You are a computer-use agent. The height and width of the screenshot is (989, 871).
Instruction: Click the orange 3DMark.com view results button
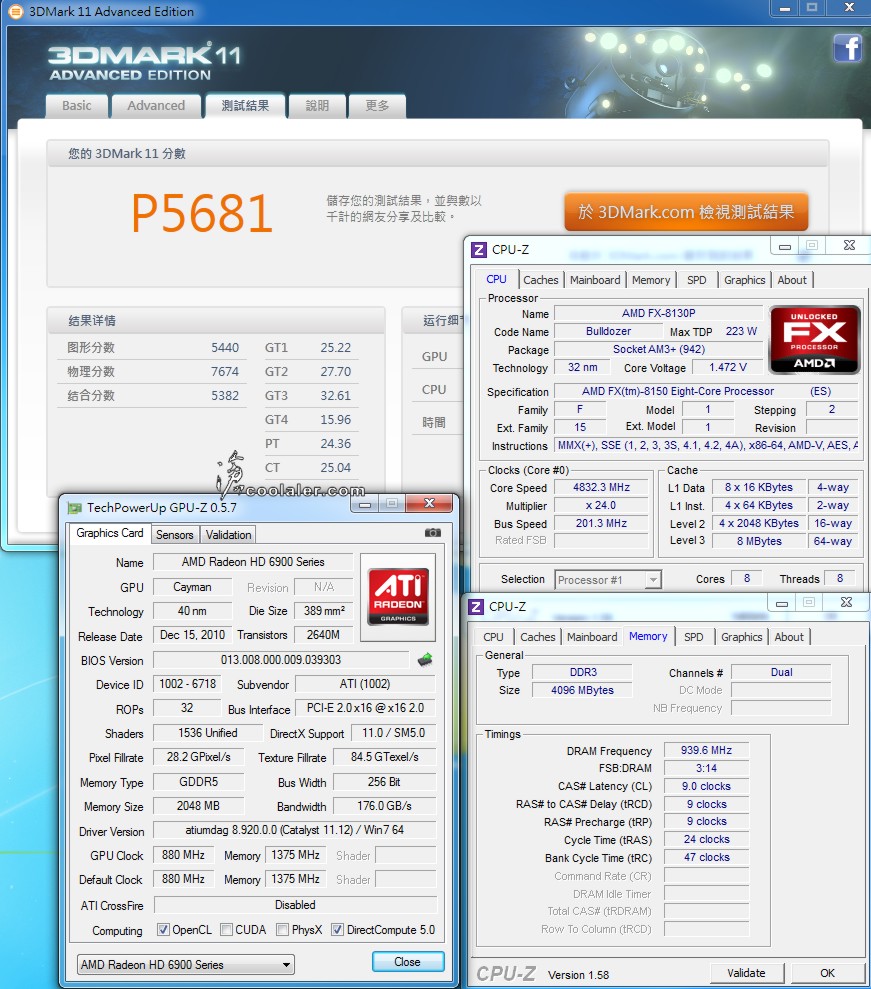(x=686, y=212)
